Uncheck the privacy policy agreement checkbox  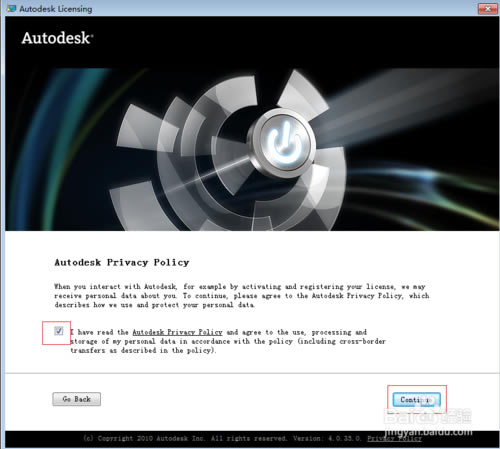tap(58, 331)
